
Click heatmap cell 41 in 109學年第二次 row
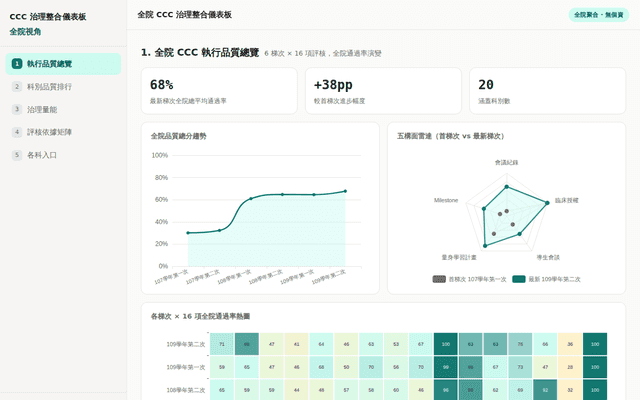(x=296, y=344)
